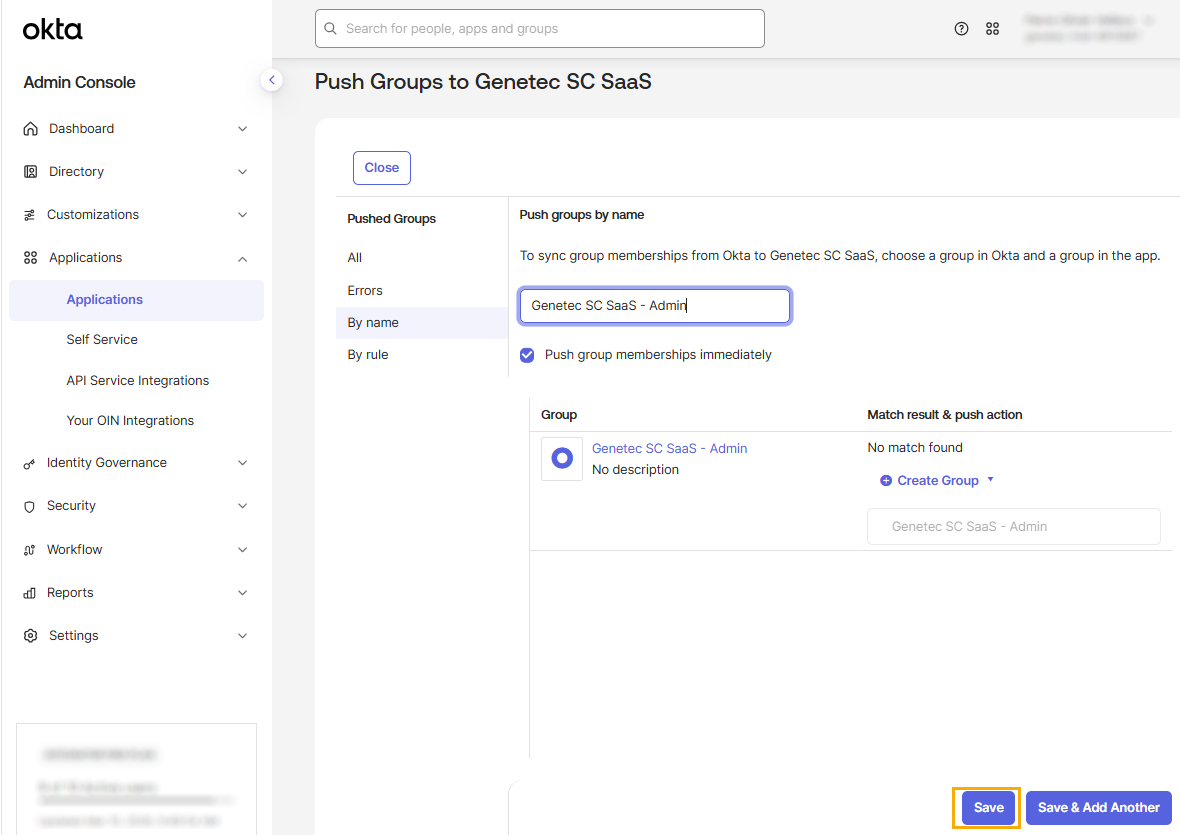
Task: Open API Service Integrations menu item
Action: [x=138, y=381]
